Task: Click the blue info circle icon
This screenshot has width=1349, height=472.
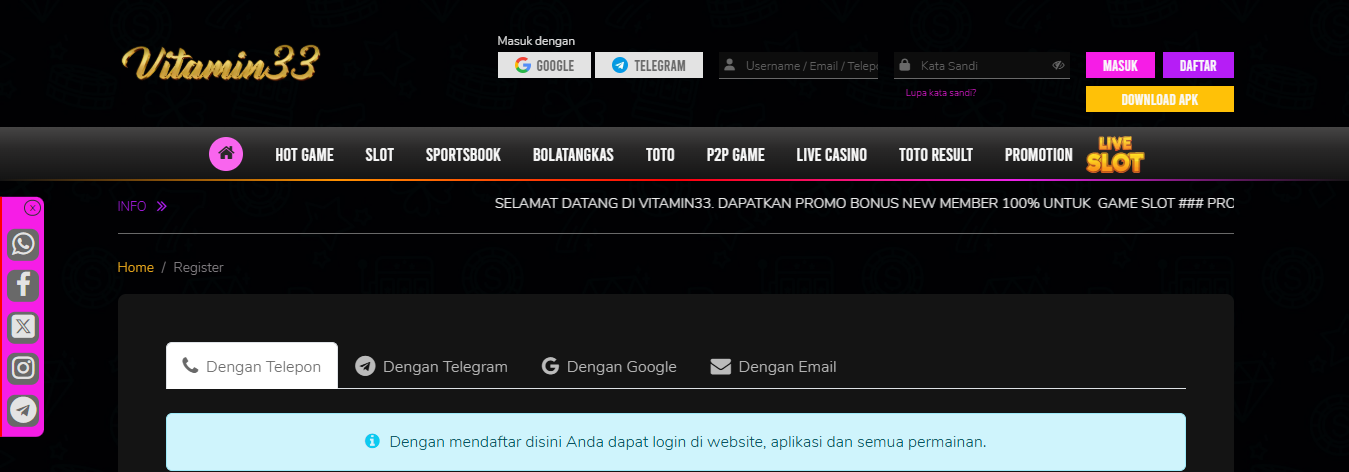Action: coord(372,441)
